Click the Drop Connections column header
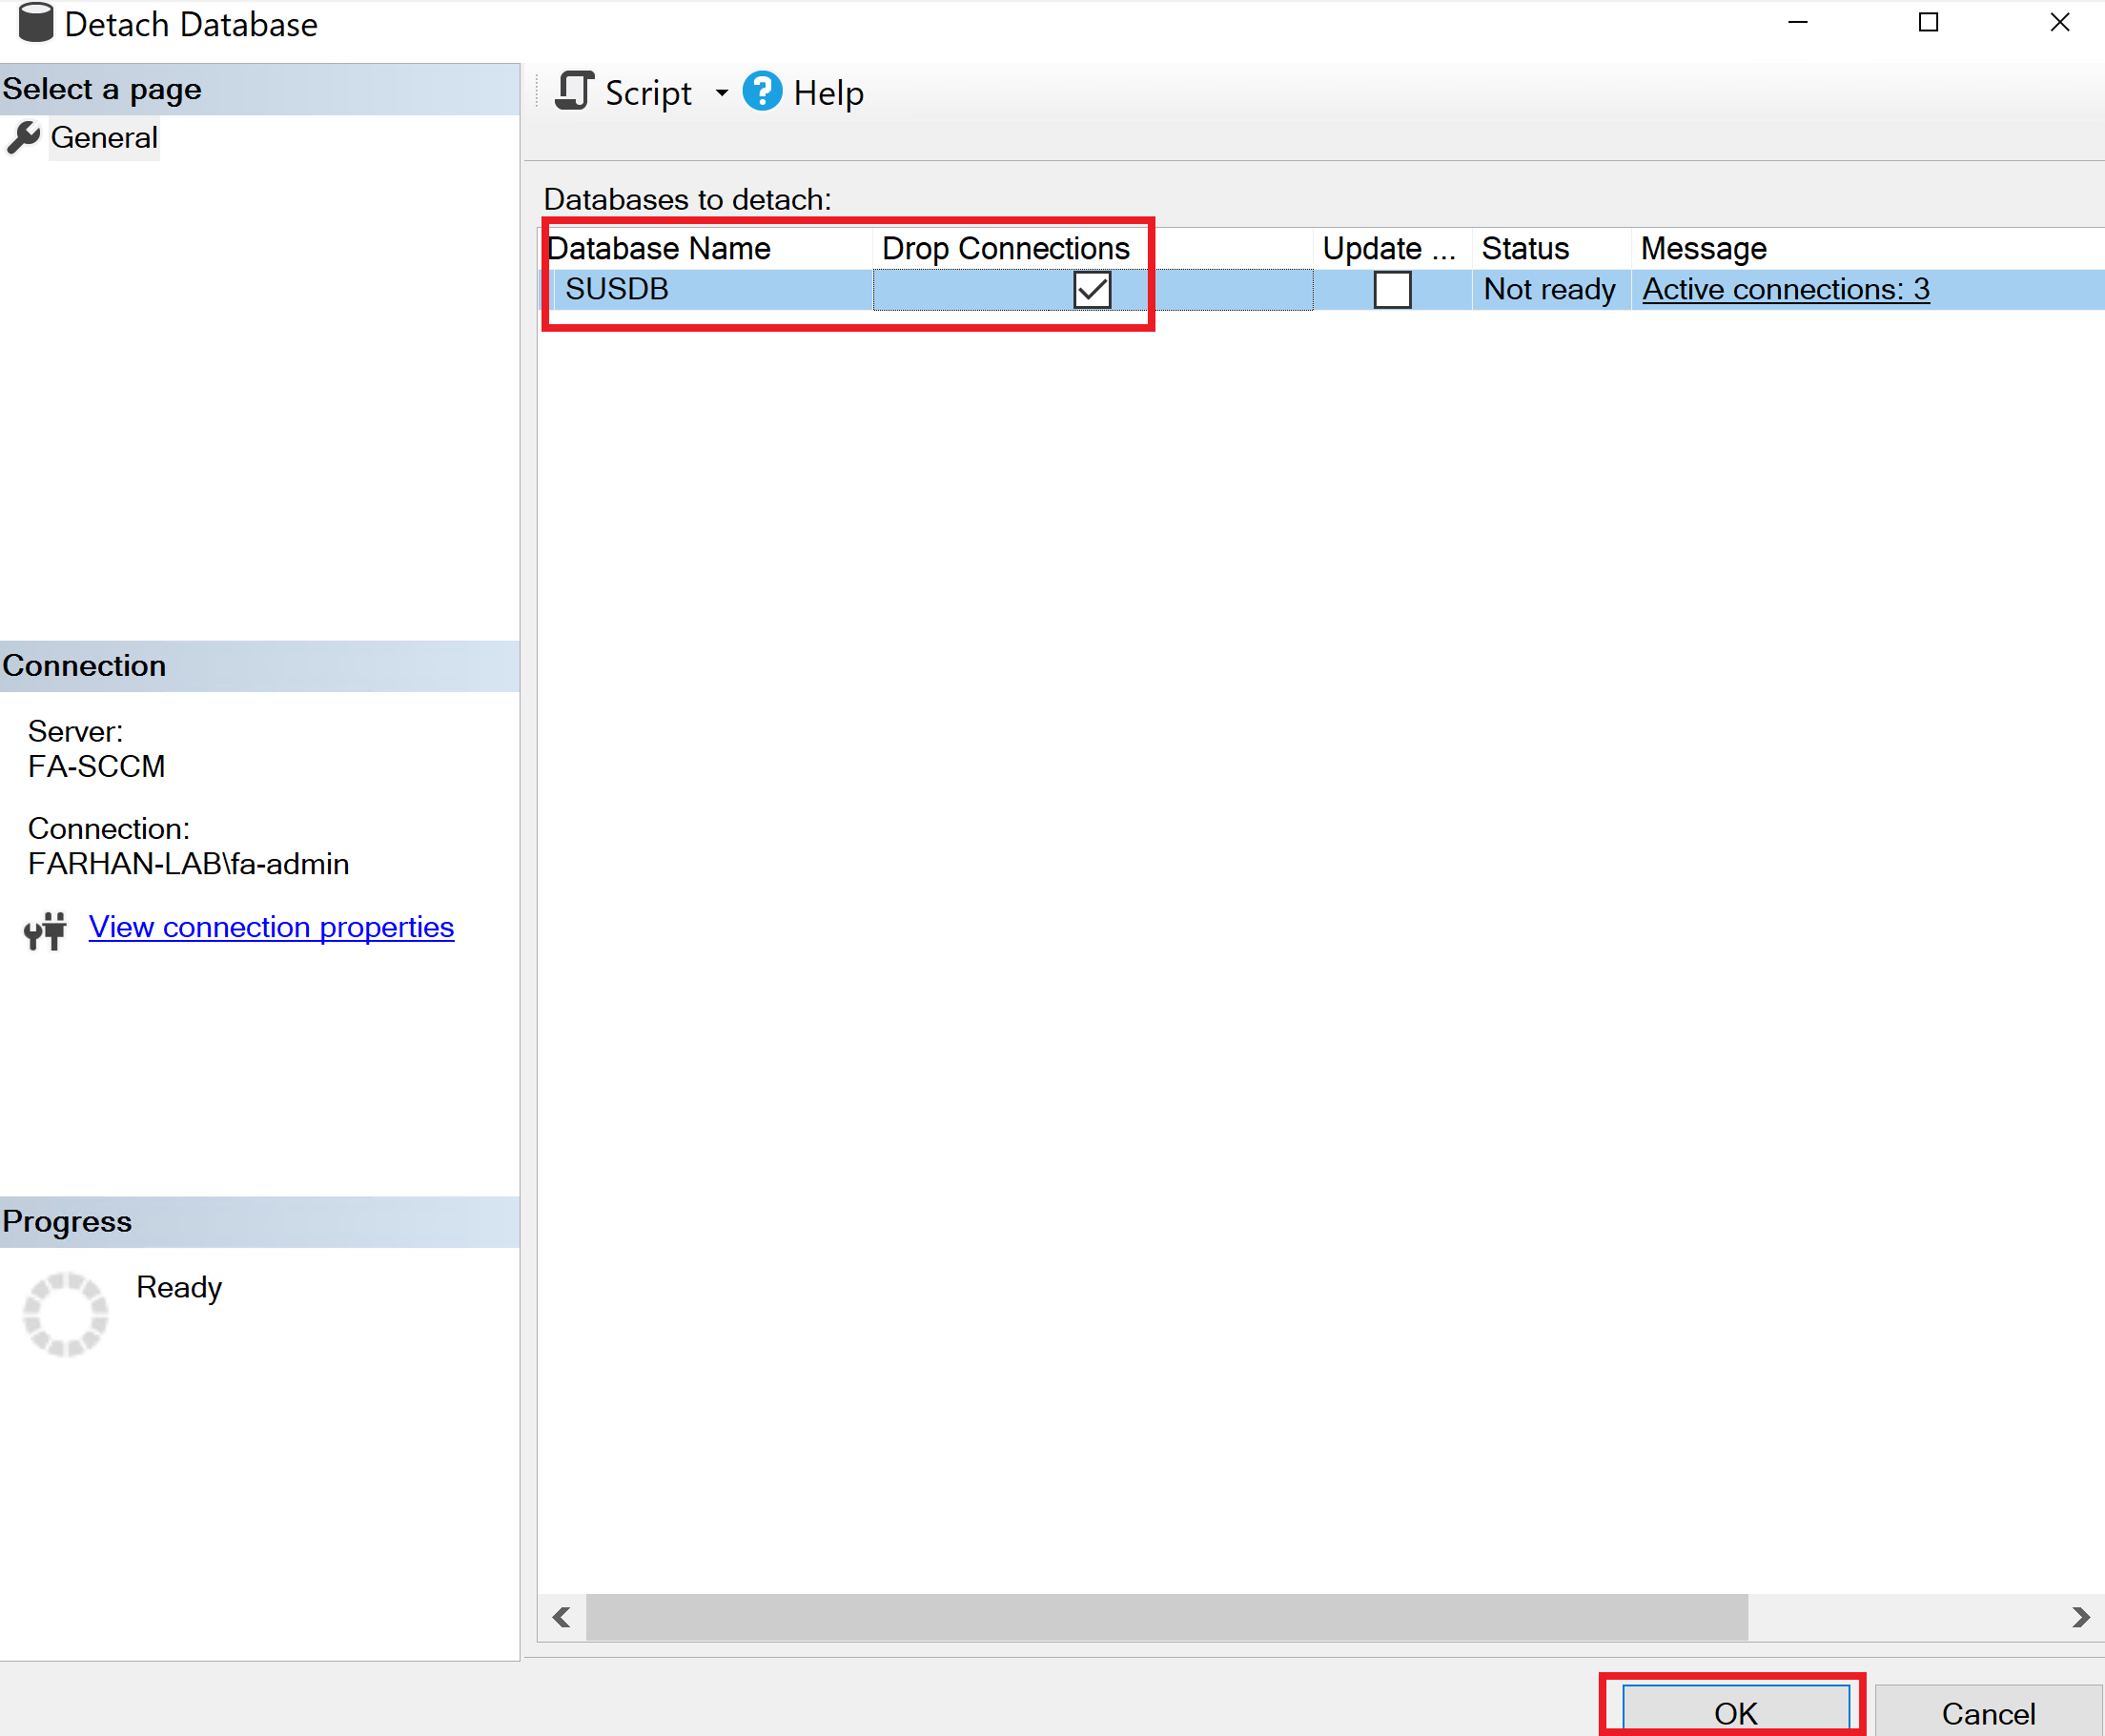The width and height of the screenshot is (2105, 1736). [1005, 248]
